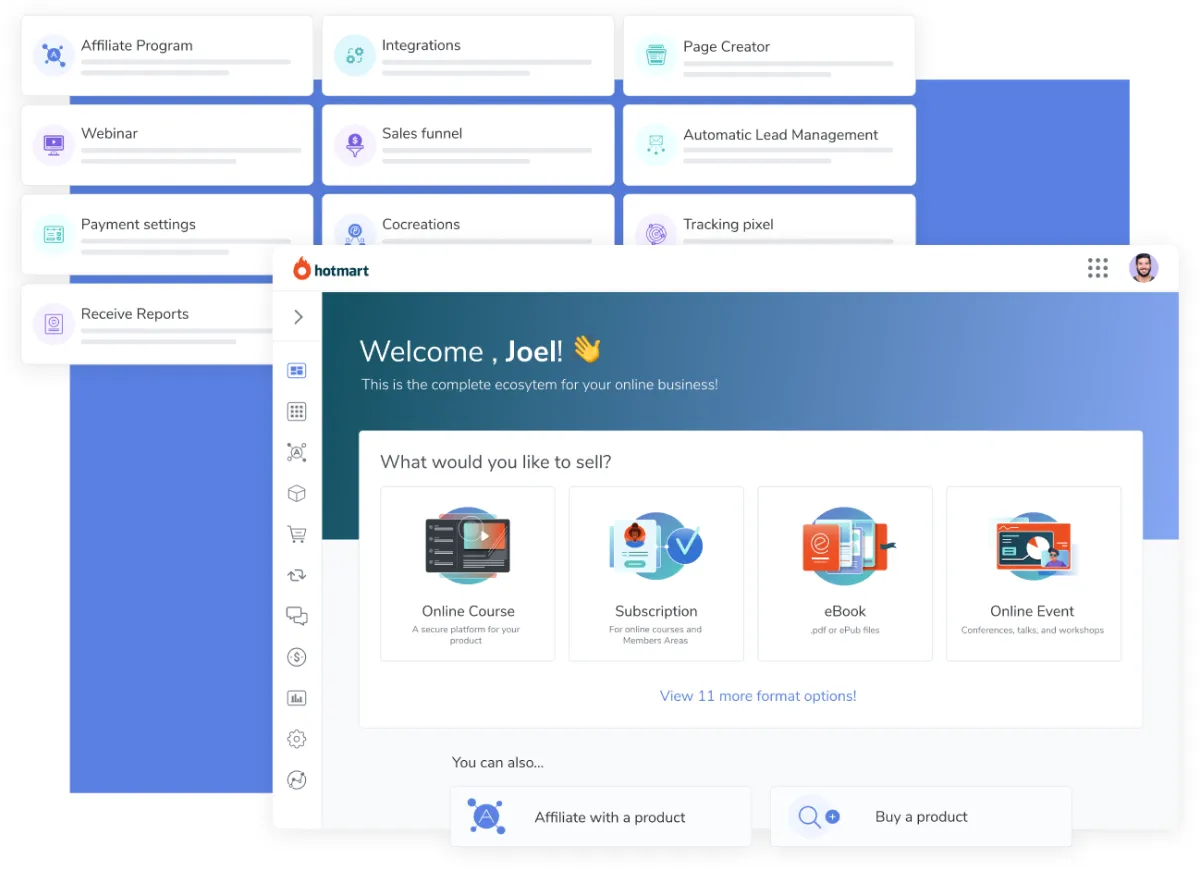Click the refresh arrows sidebar icon

296,576
